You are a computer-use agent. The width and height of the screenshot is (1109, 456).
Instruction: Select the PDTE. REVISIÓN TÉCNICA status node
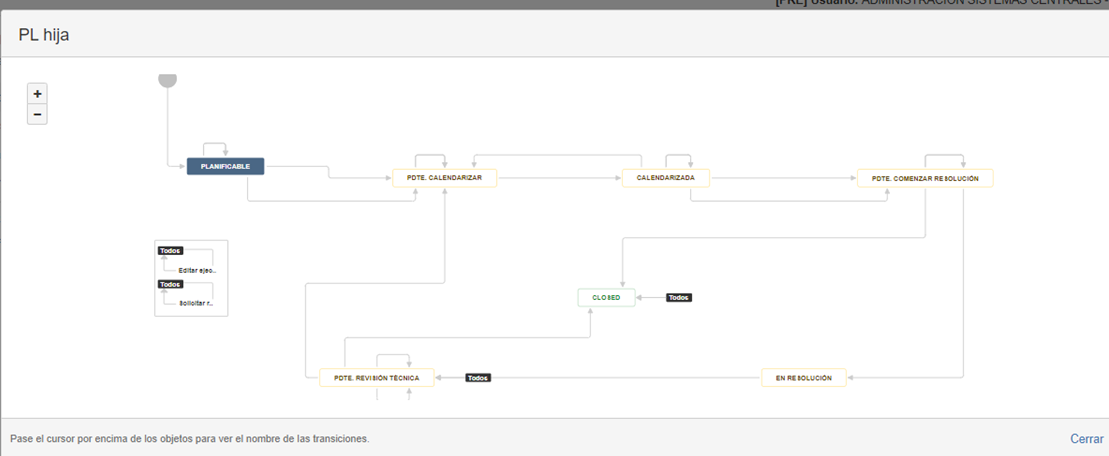click(377, 378)
